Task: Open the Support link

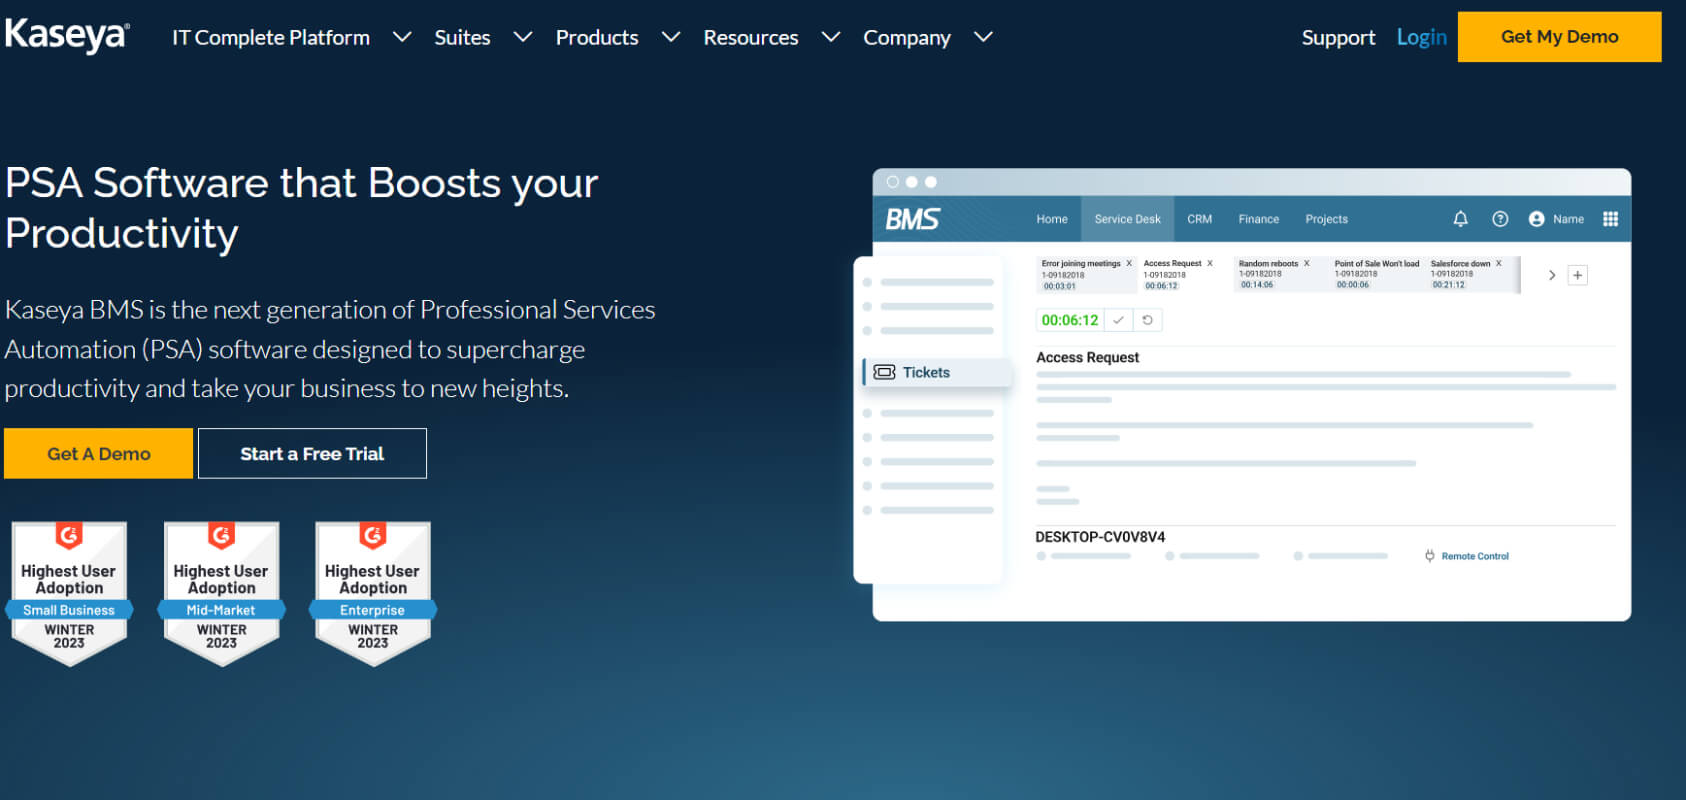Action: pyautogui.click(x=1338, y=38)
